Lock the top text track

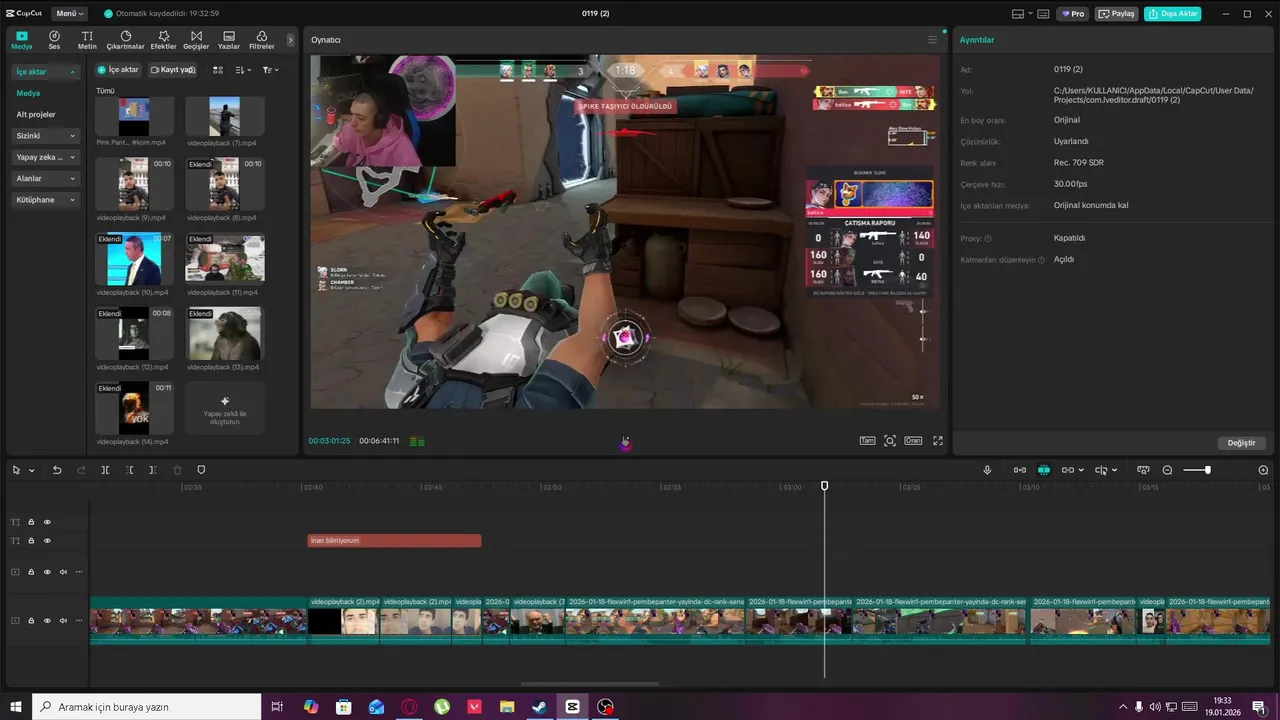pos(31,522)
